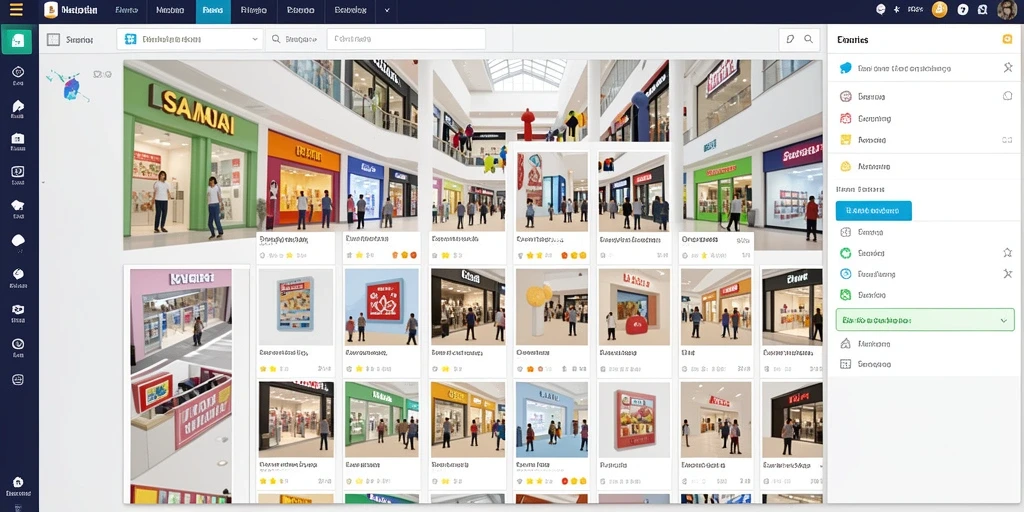Select the last boxed sidebar icon

pyautogui.click(x=18, y=379)
